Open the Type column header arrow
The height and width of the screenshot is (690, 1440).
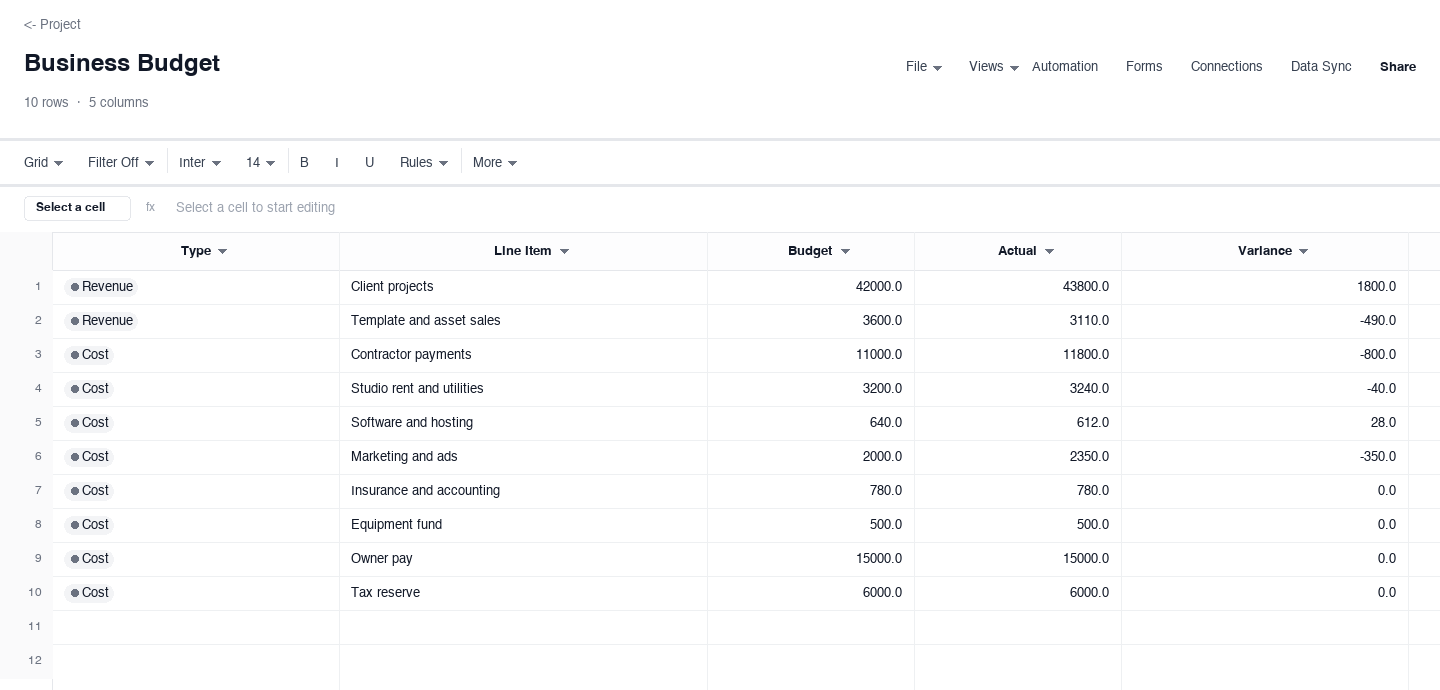[223, 252]
